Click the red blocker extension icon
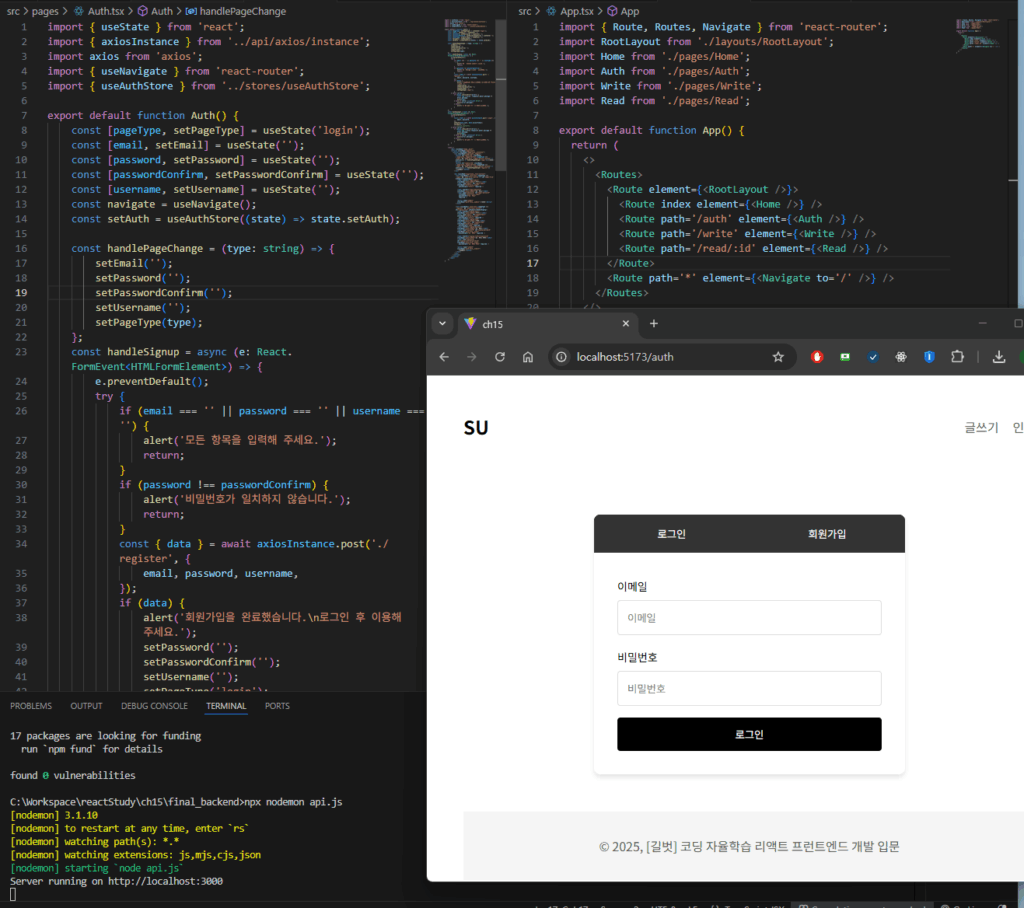Screen dimensions: 1024x908 pyautogui.click(x=817, y=357)
